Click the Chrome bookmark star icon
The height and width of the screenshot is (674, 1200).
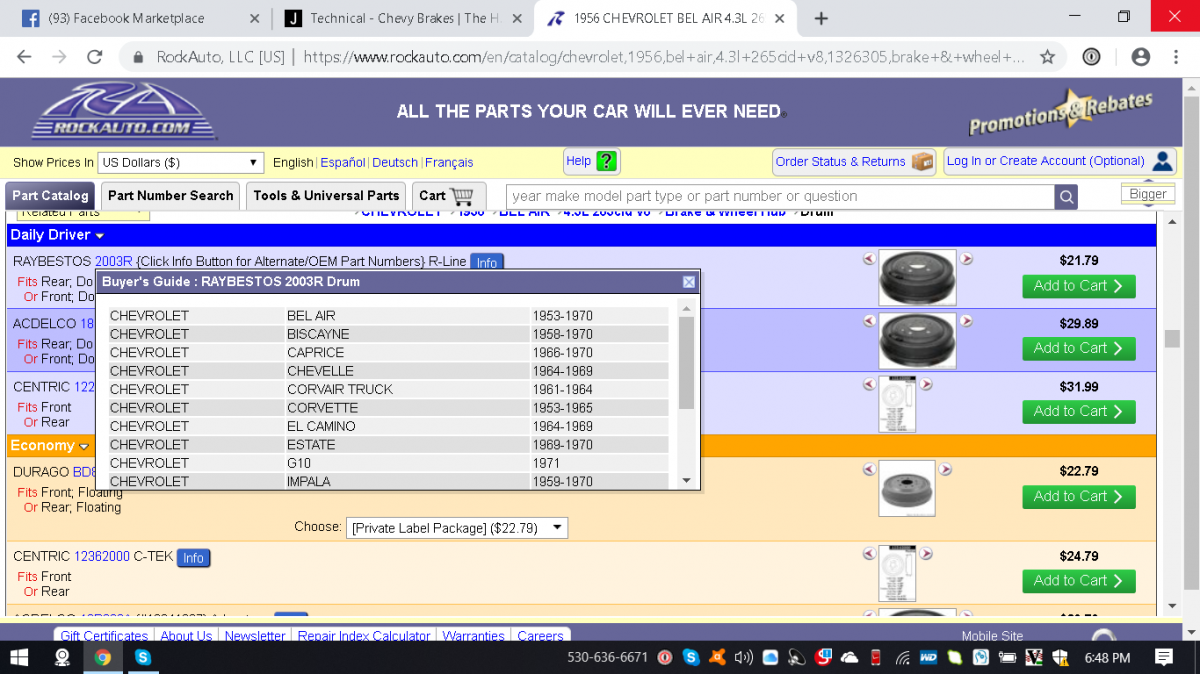(1047, 57)
